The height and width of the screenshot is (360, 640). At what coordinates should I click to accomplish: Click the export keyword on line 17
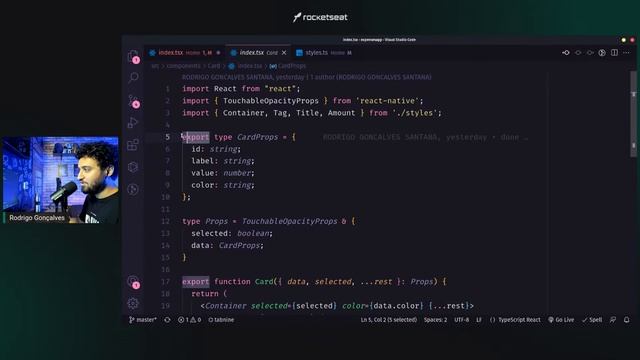pos(196,282)
